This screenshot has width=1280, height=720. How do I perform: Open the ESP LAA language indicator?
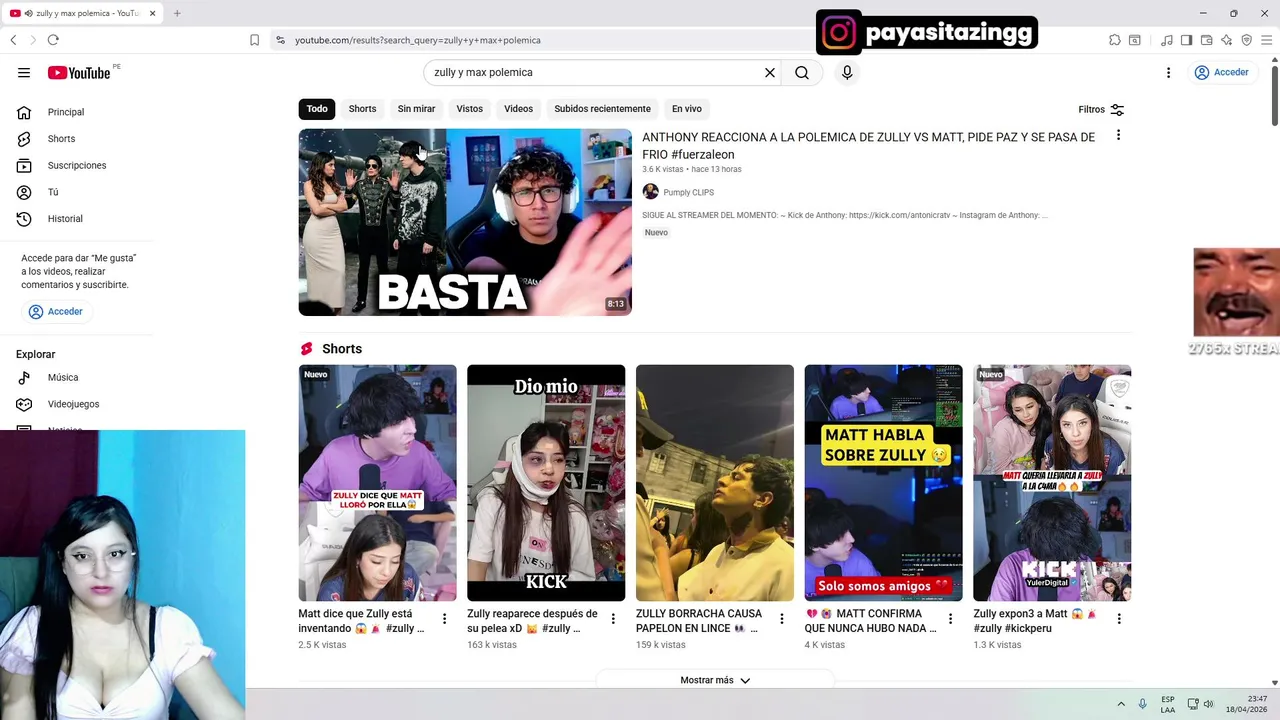pos(1168,704)
